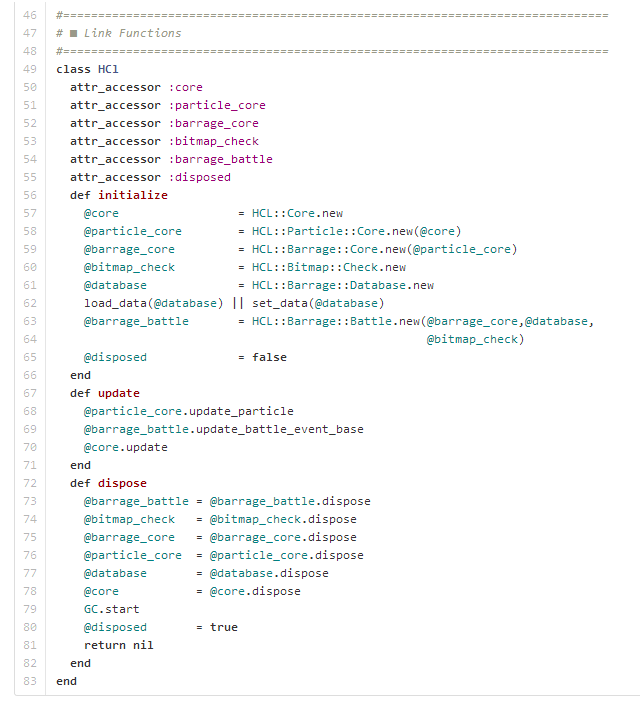Viewport: 640px width, 704px height.
Task: Click 'HCL::Barrage::Battle.new(' on line 63
Action: coord(339,321)
